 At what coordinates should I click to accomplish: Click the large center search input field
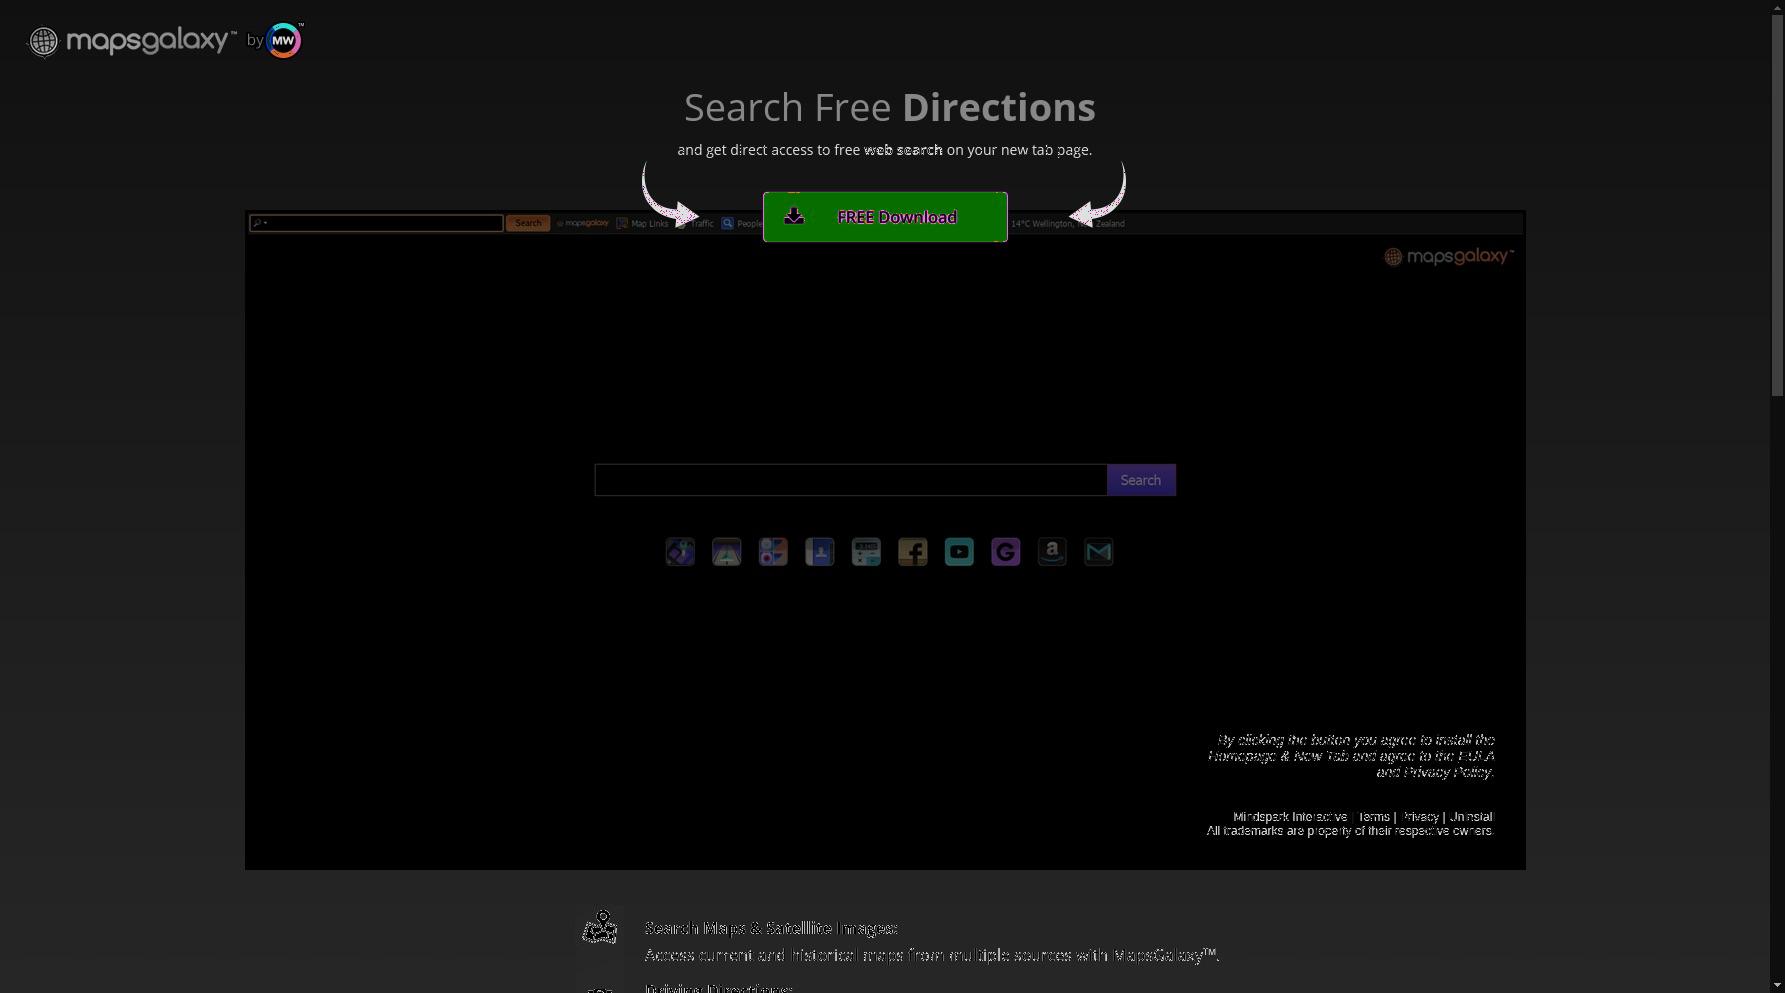coord(851,480)
